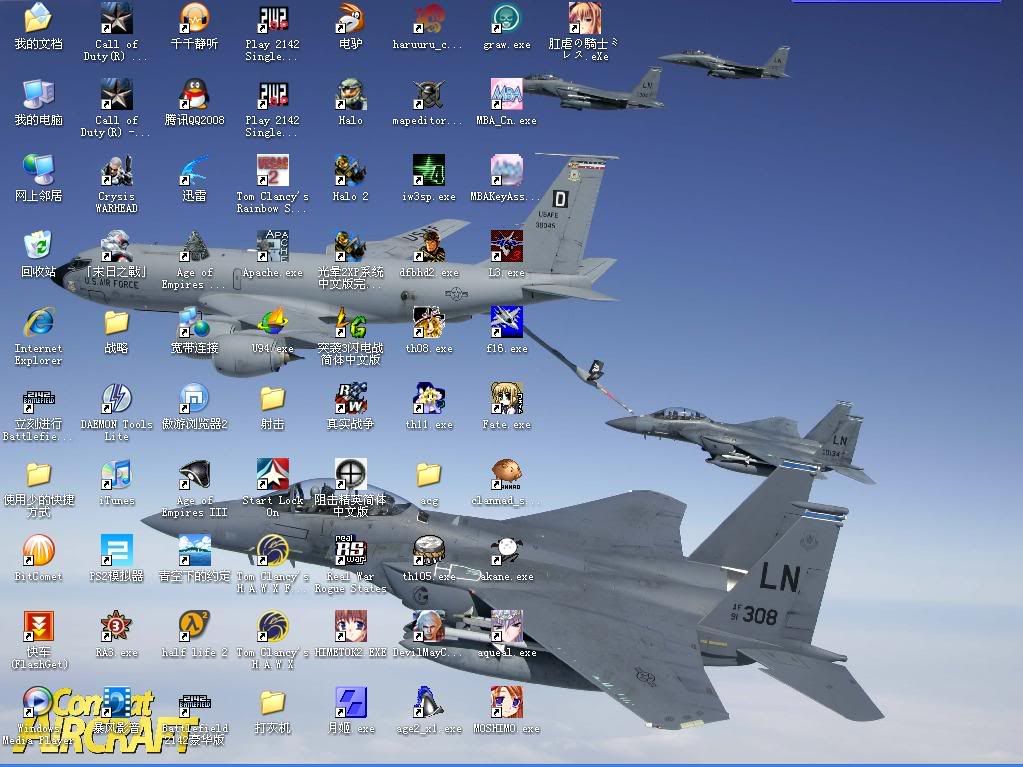Select the Halo 2 shortcut icon

pos(350,170)
